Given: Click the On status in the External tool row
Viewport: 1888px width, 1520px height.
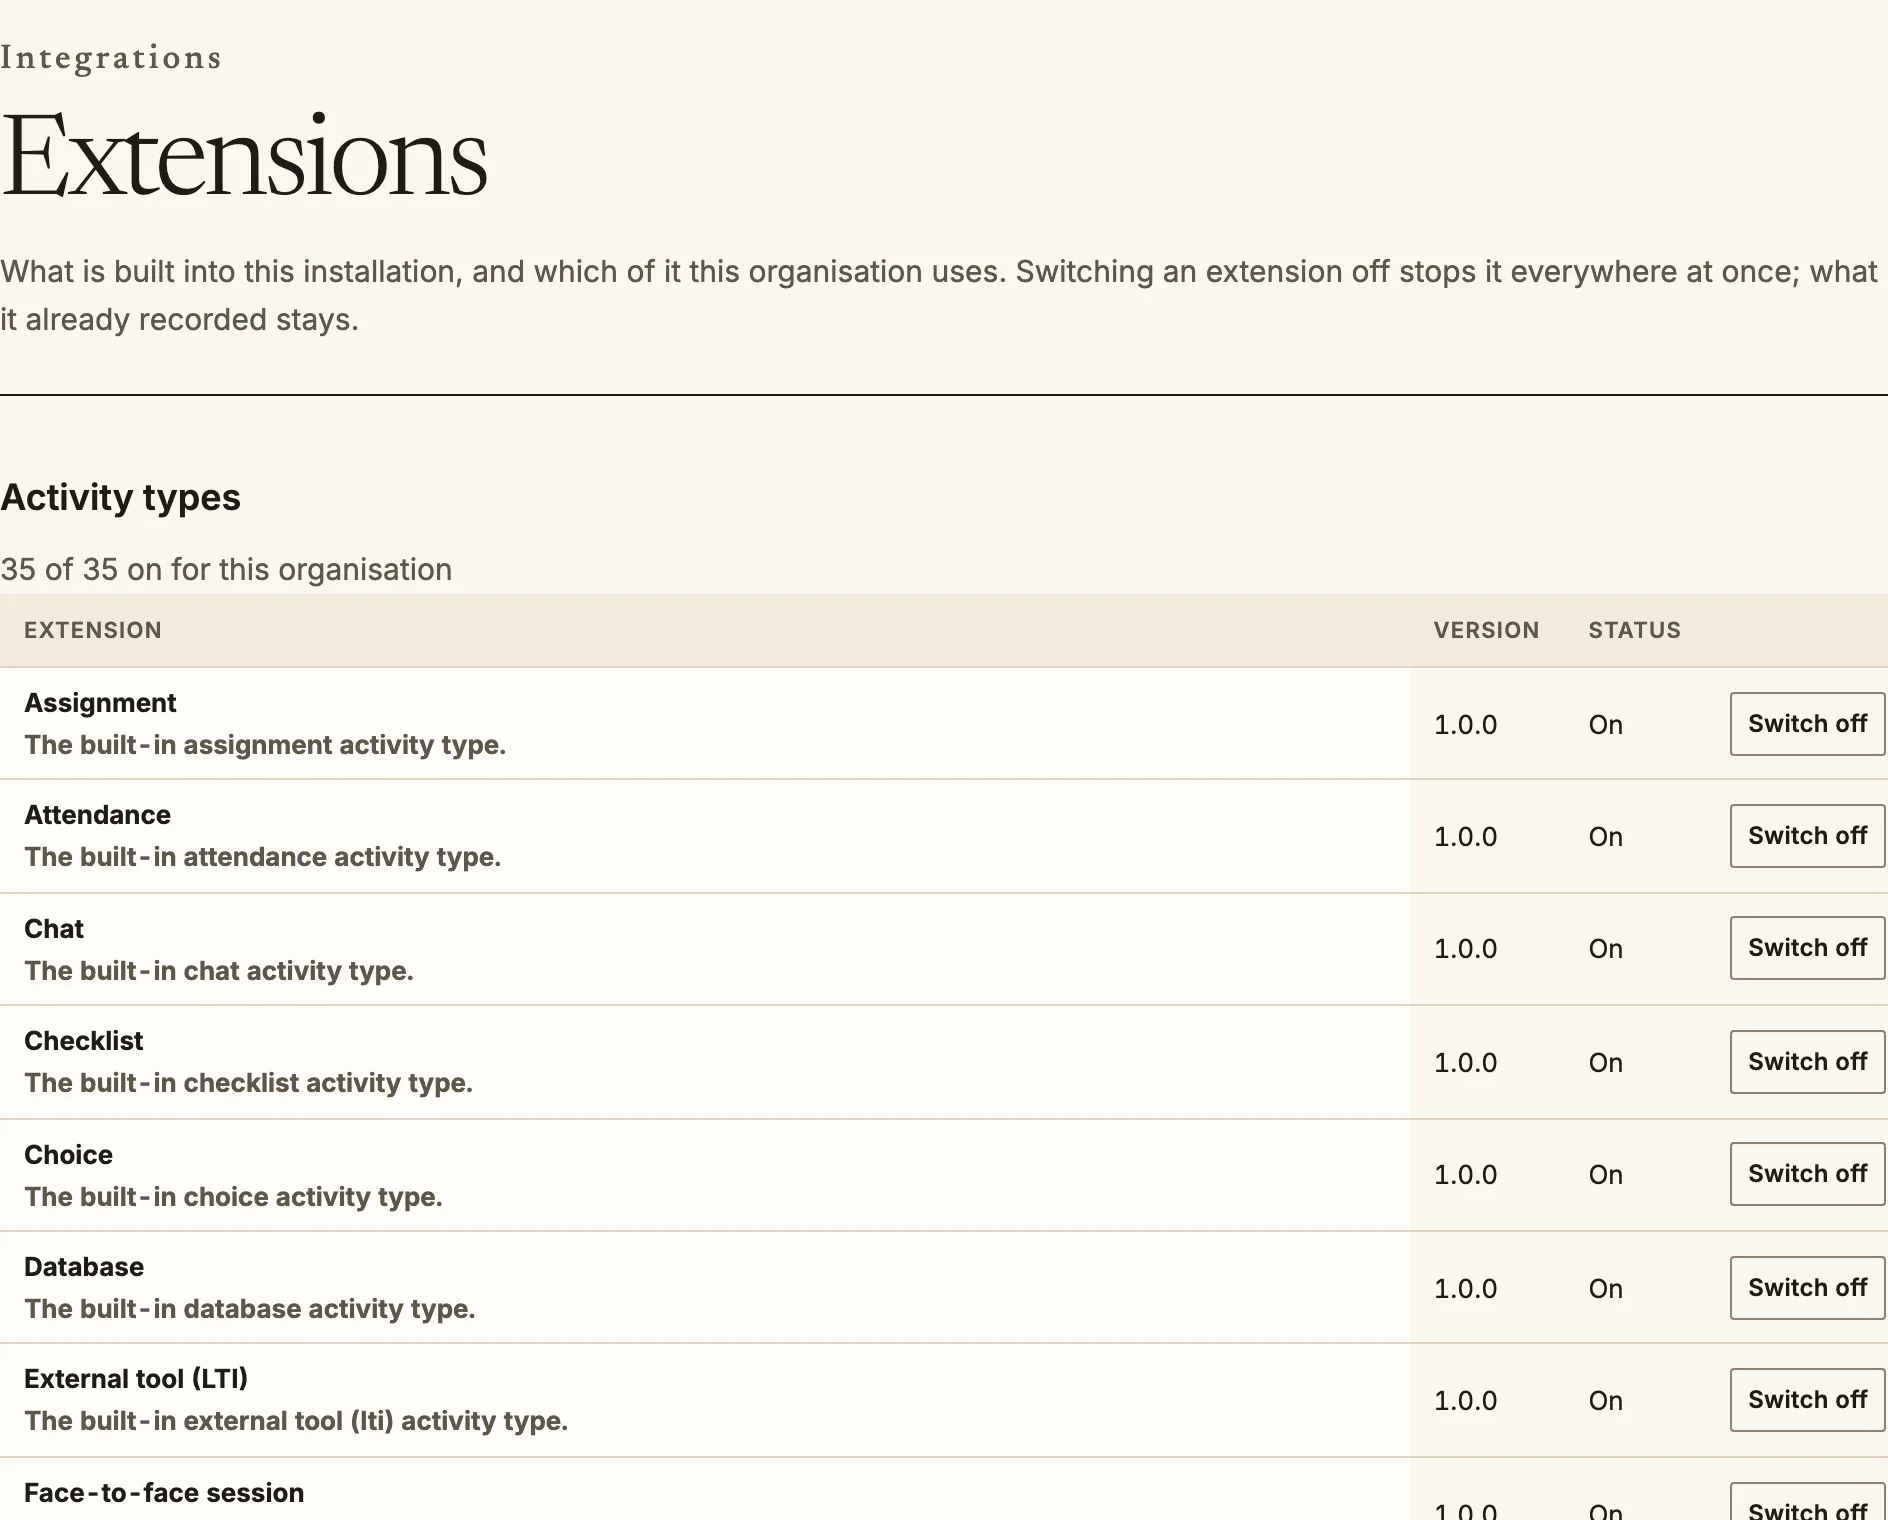Looking at the screenshot, I should coord(1605,1401).
